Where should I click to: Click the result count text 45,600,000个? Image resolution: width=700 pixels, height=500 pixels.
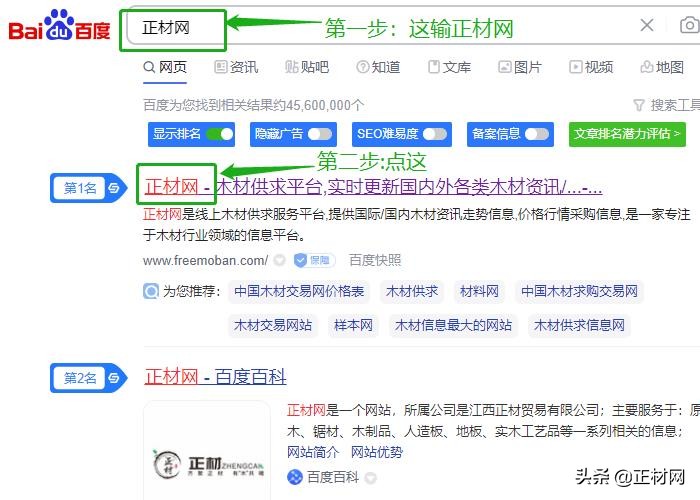pyautogui.click(x=325, y=105)
